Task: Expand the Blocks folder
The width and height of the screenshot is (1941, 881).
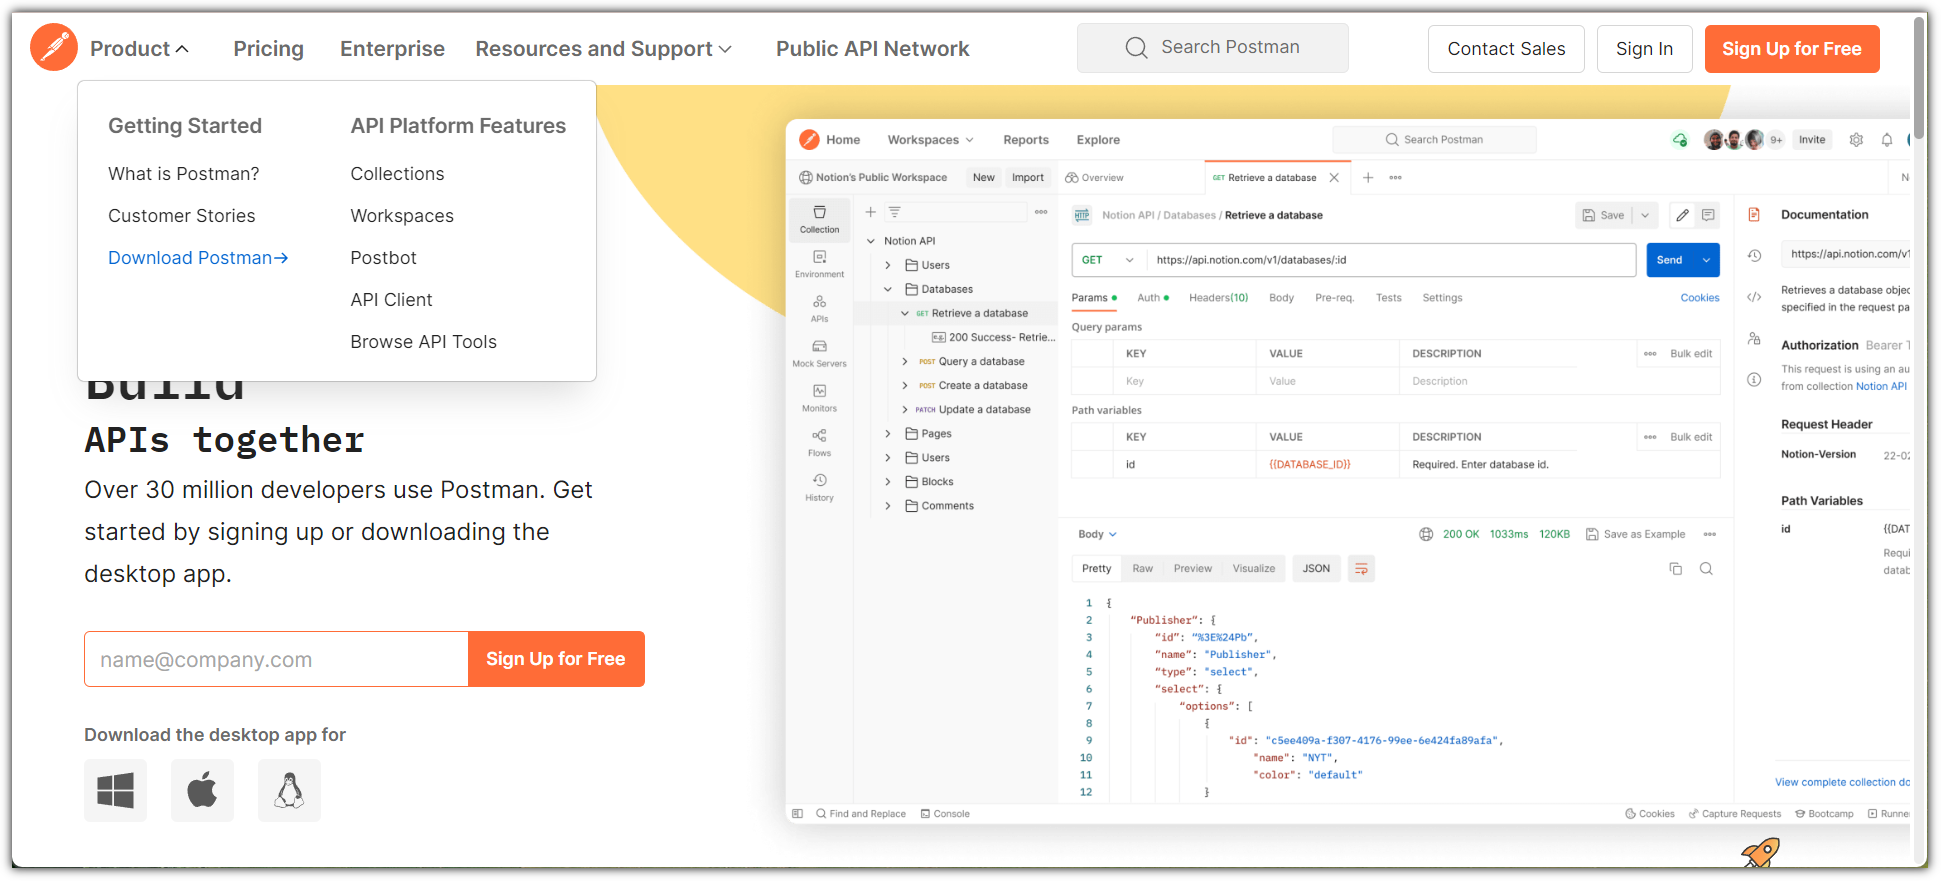Action: tap(887, 482)
